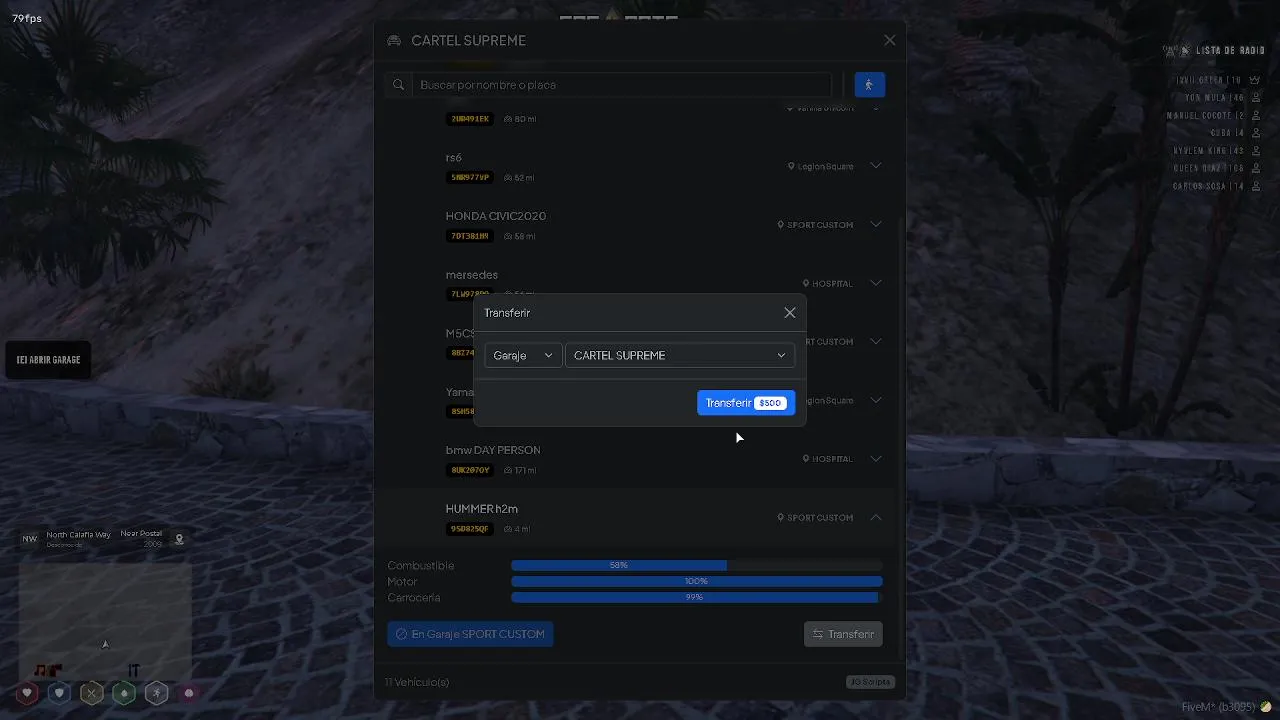
Task: Click the Combustible 58% bar
Action: pyautogui.click(x=697, y=565)
